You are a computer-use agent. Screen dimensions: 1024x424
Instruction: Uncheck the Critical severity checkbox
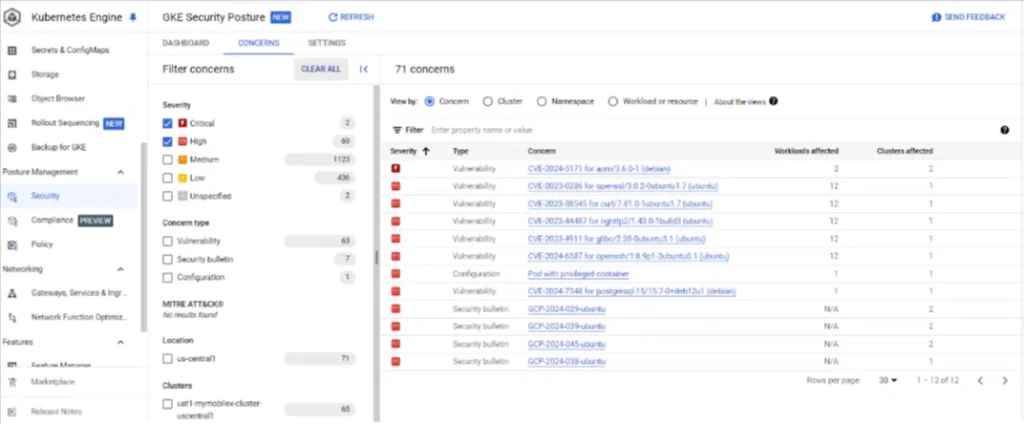click(168, 123)
